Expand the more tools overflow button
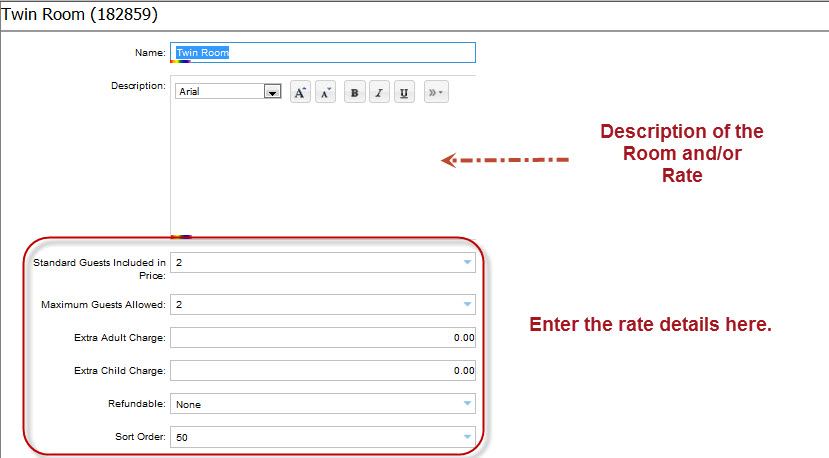Image resolution: width=829 pixels, height=458 pixels. 436,92
